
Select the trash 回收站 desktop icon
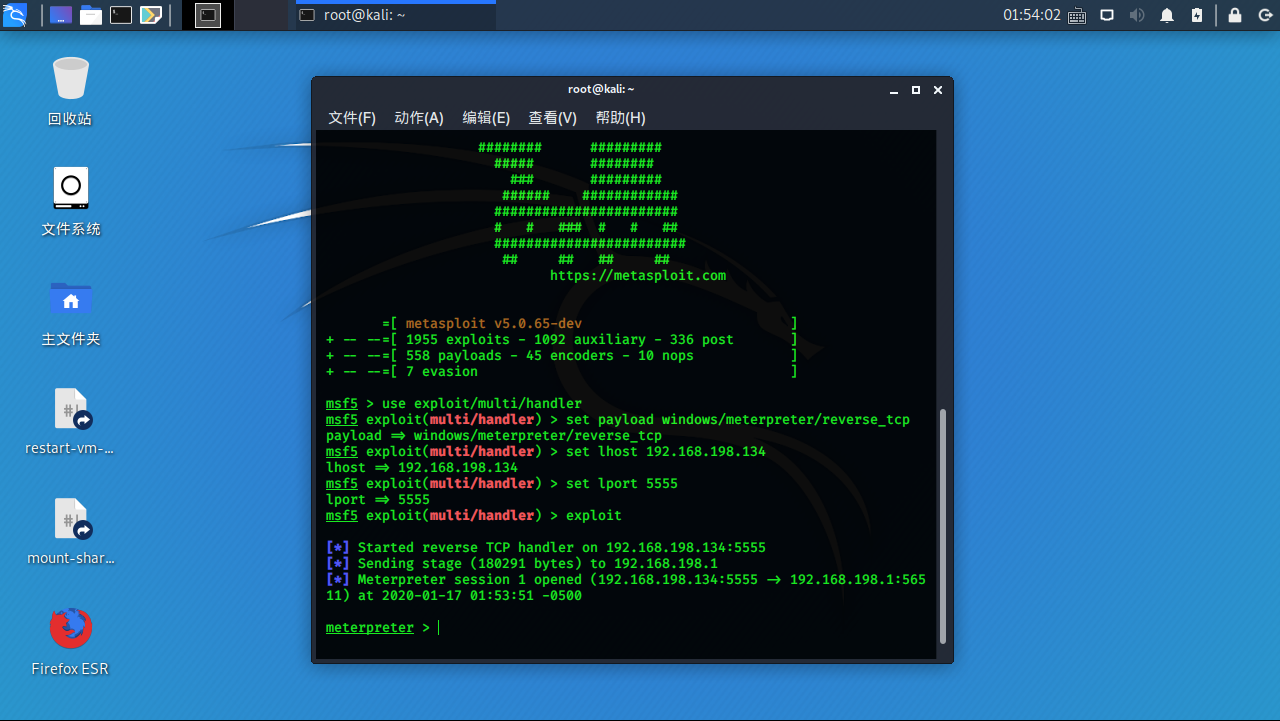pos(70,91)
